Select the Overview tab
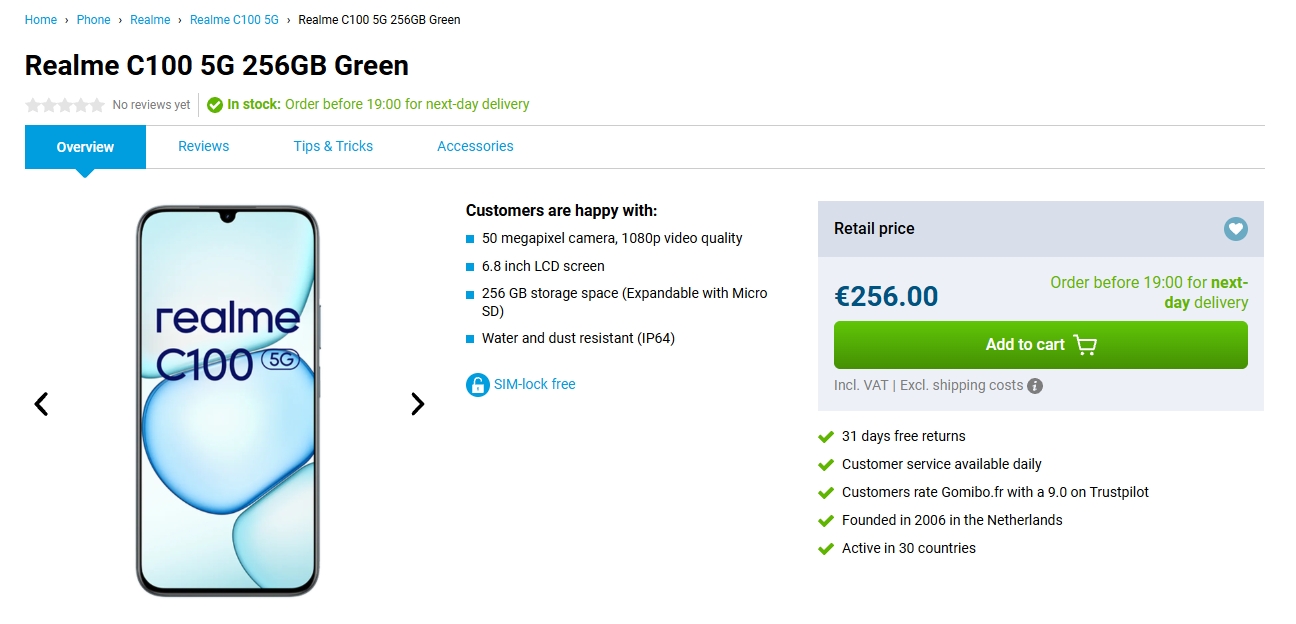Image resolution: width=1296 pixels, height=624 pixels. tap(85, 147)
